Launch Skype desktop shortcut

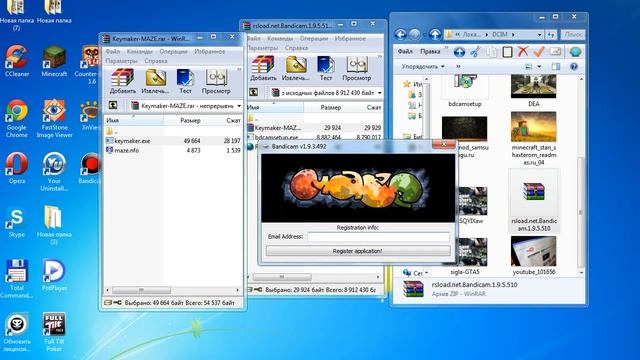pyautogui.click(x=17, y=222)
